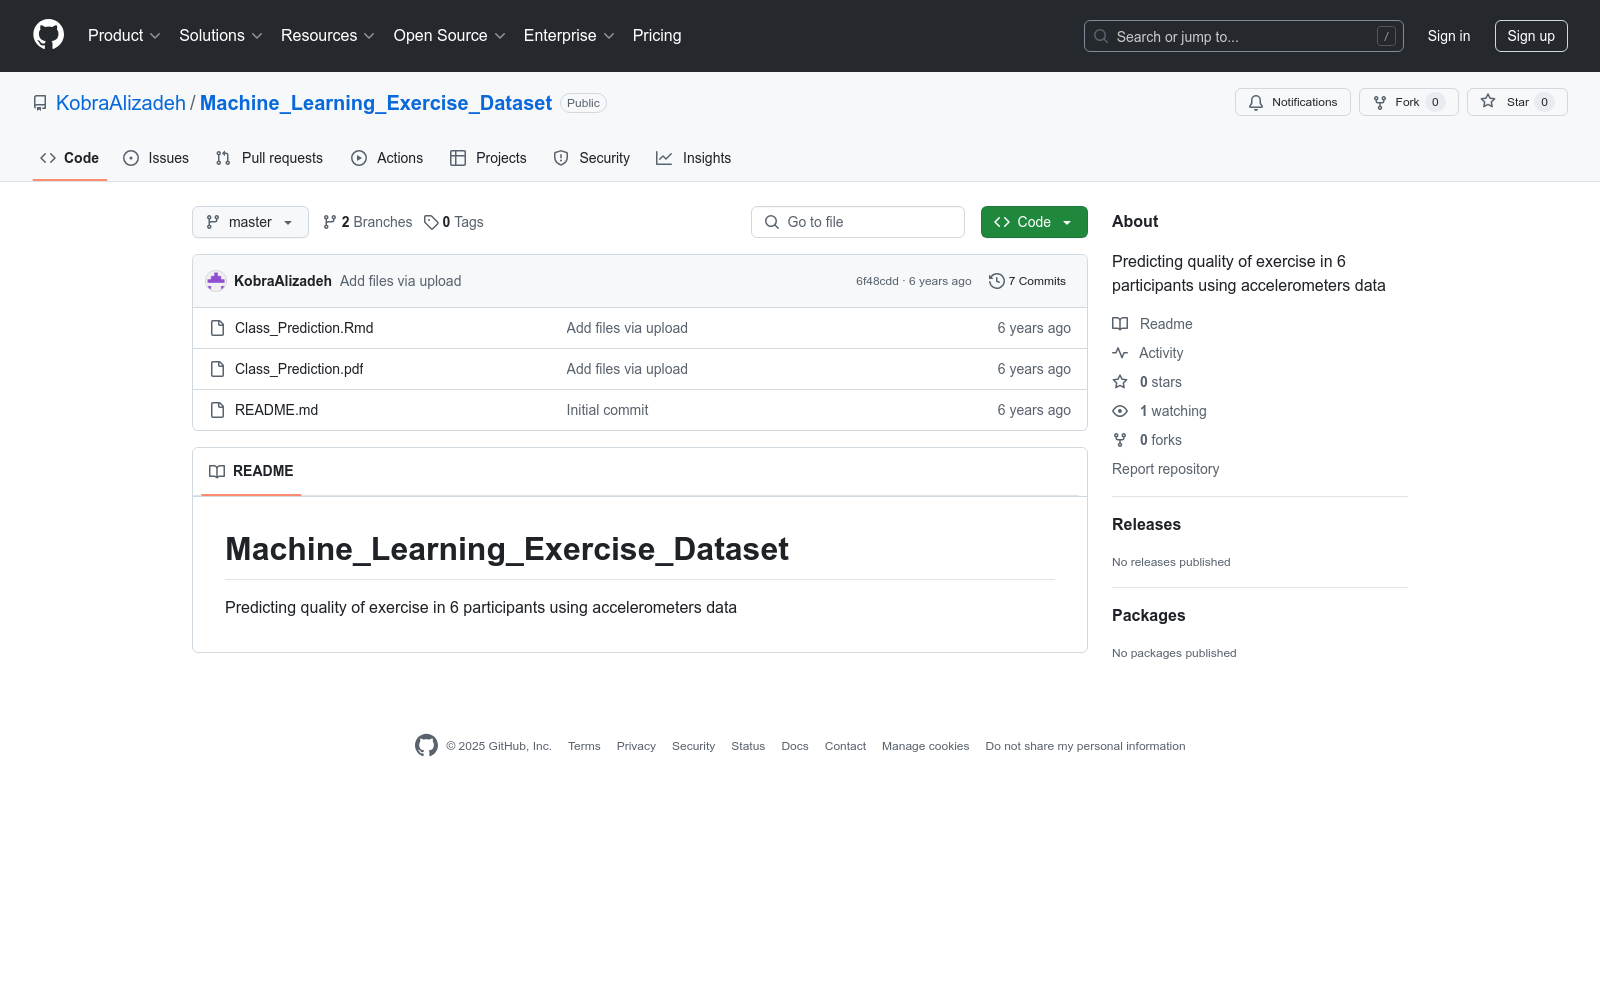Click the Class_Prediction.Rmd file icon
1600x1000 pixels.
click(217, 328)
